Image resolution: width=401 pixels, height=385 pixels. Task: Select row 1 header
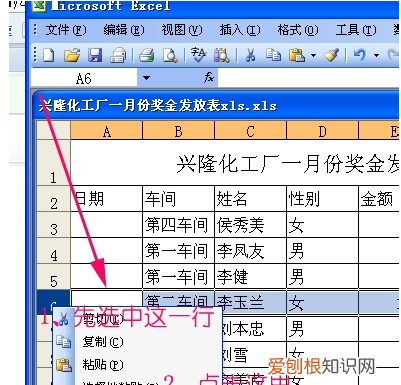[x=54, y=163]
